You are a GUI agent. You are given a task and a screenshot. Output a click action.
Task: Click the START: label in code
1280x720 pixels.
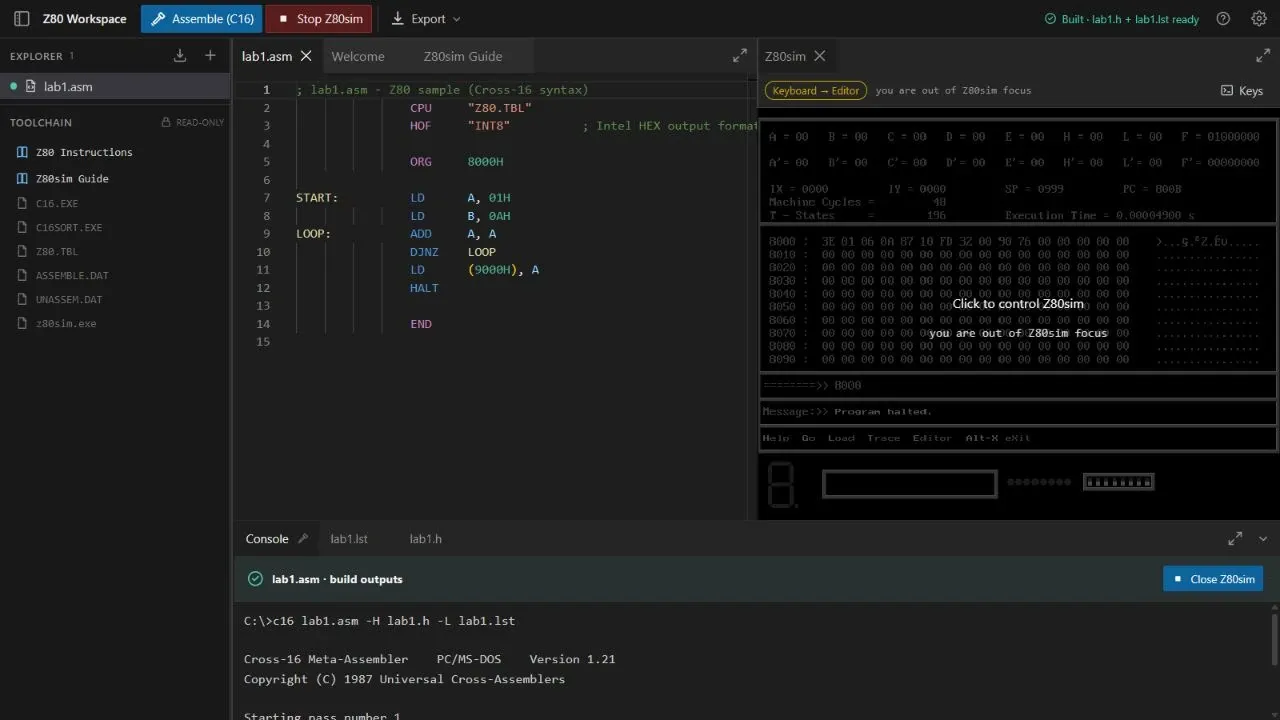pos(317,198)
